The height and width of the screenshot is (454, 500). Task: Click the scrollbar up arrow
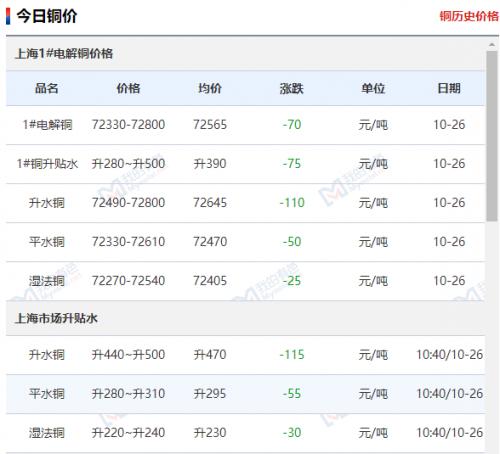(x=492, y=45)
